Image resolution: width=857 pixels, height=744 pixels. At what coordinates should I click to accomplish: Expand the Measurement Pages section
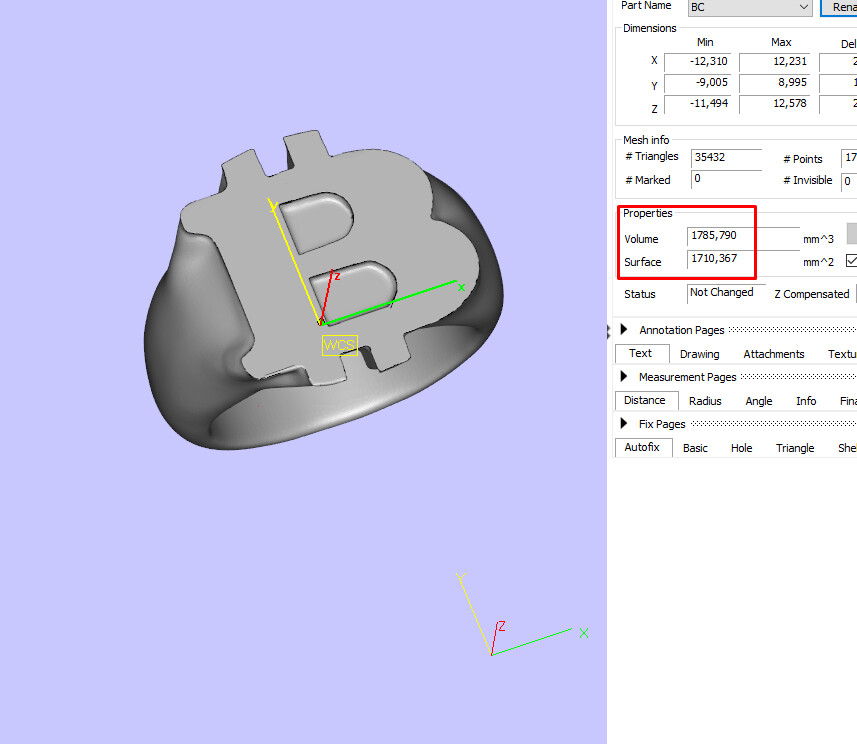coord(624,377)
